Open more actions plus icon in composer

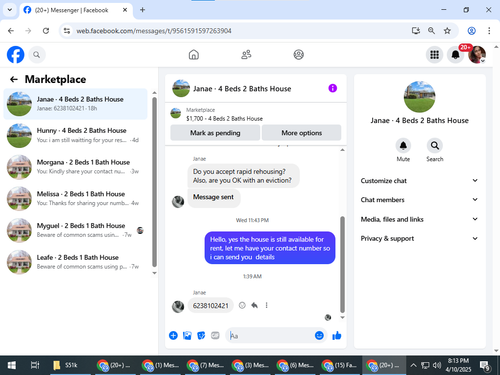[x=173, y=335]
